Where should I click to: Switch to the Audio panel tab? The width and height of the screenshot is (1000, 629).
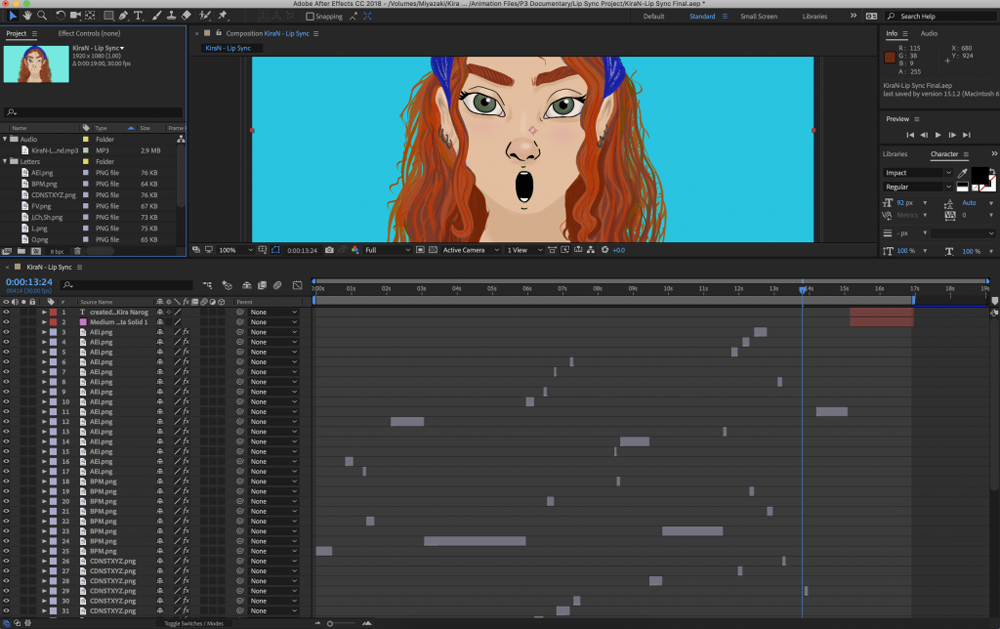click(x=929, y=33)
